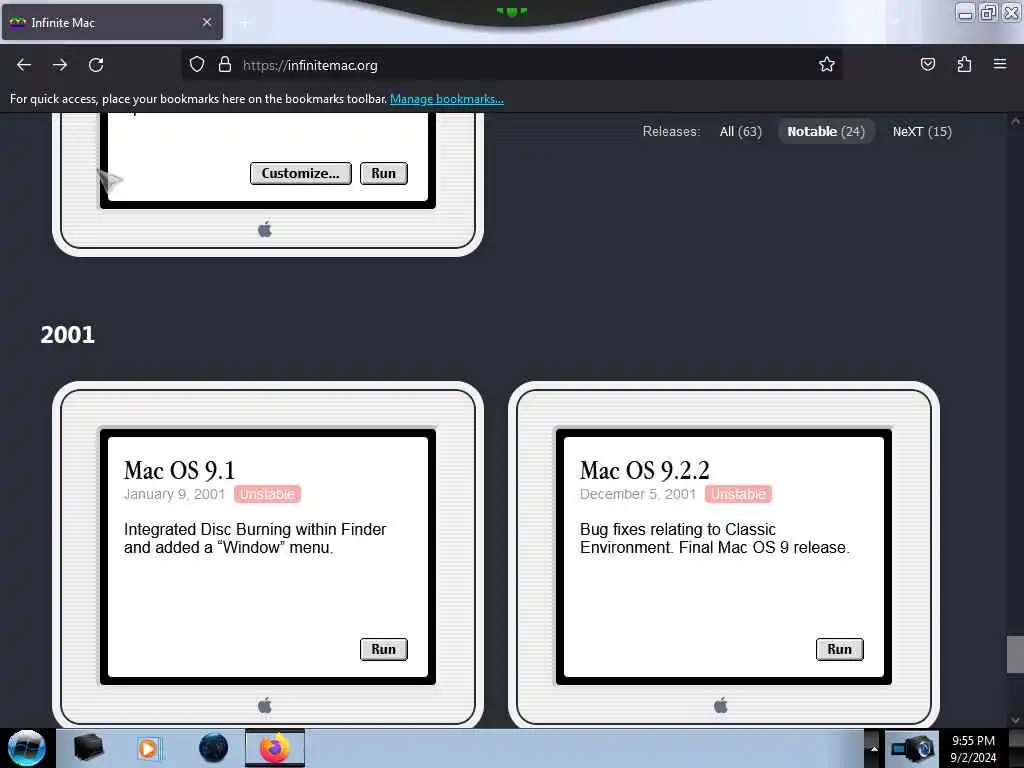Open the Pocket save icon
This screenshot has height=768, width=1024.
pos(927,64)
